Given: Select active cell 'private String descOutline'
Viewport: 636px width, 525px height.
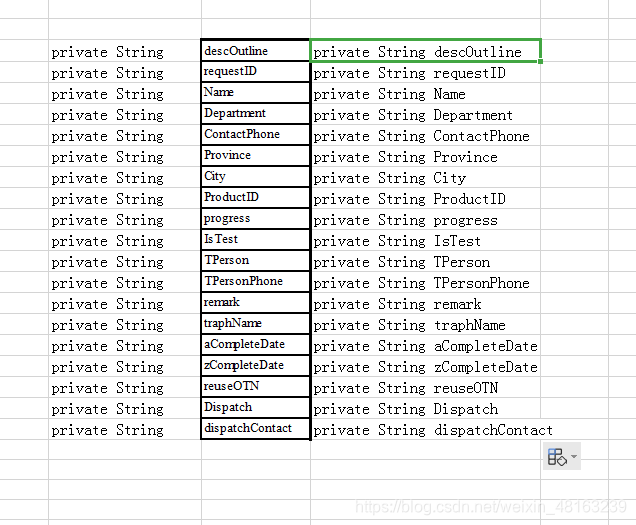Looking at the screenshot, I should pos(425,51).
